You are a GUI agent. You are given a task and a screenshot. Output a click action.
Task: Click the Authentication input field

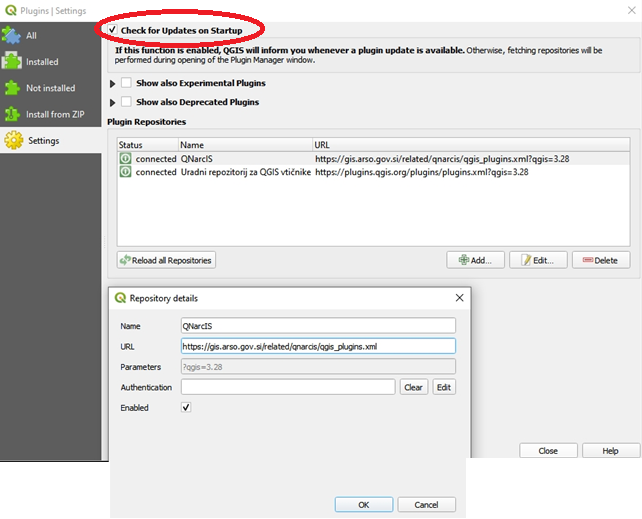[x=288, y=387]
